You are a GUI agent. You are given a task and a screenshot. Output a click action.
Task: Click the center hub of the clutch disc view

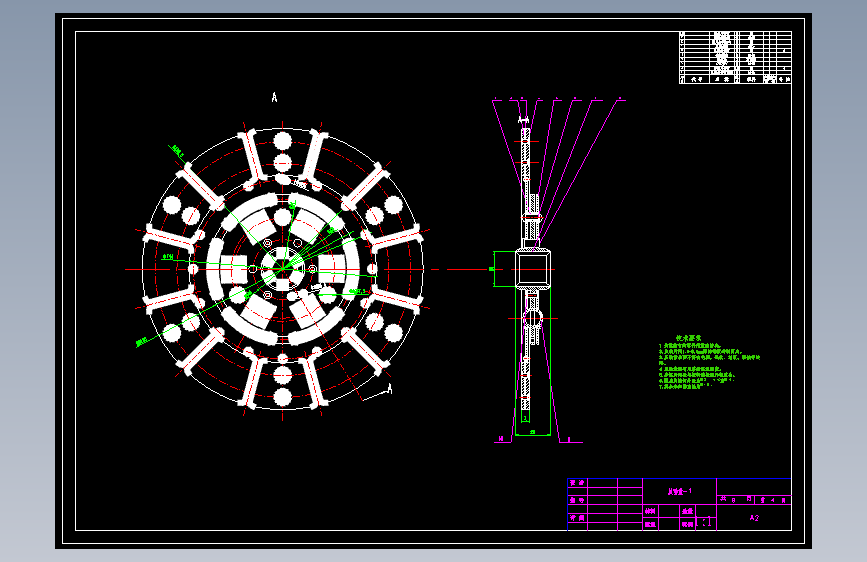tap(283, 269)
